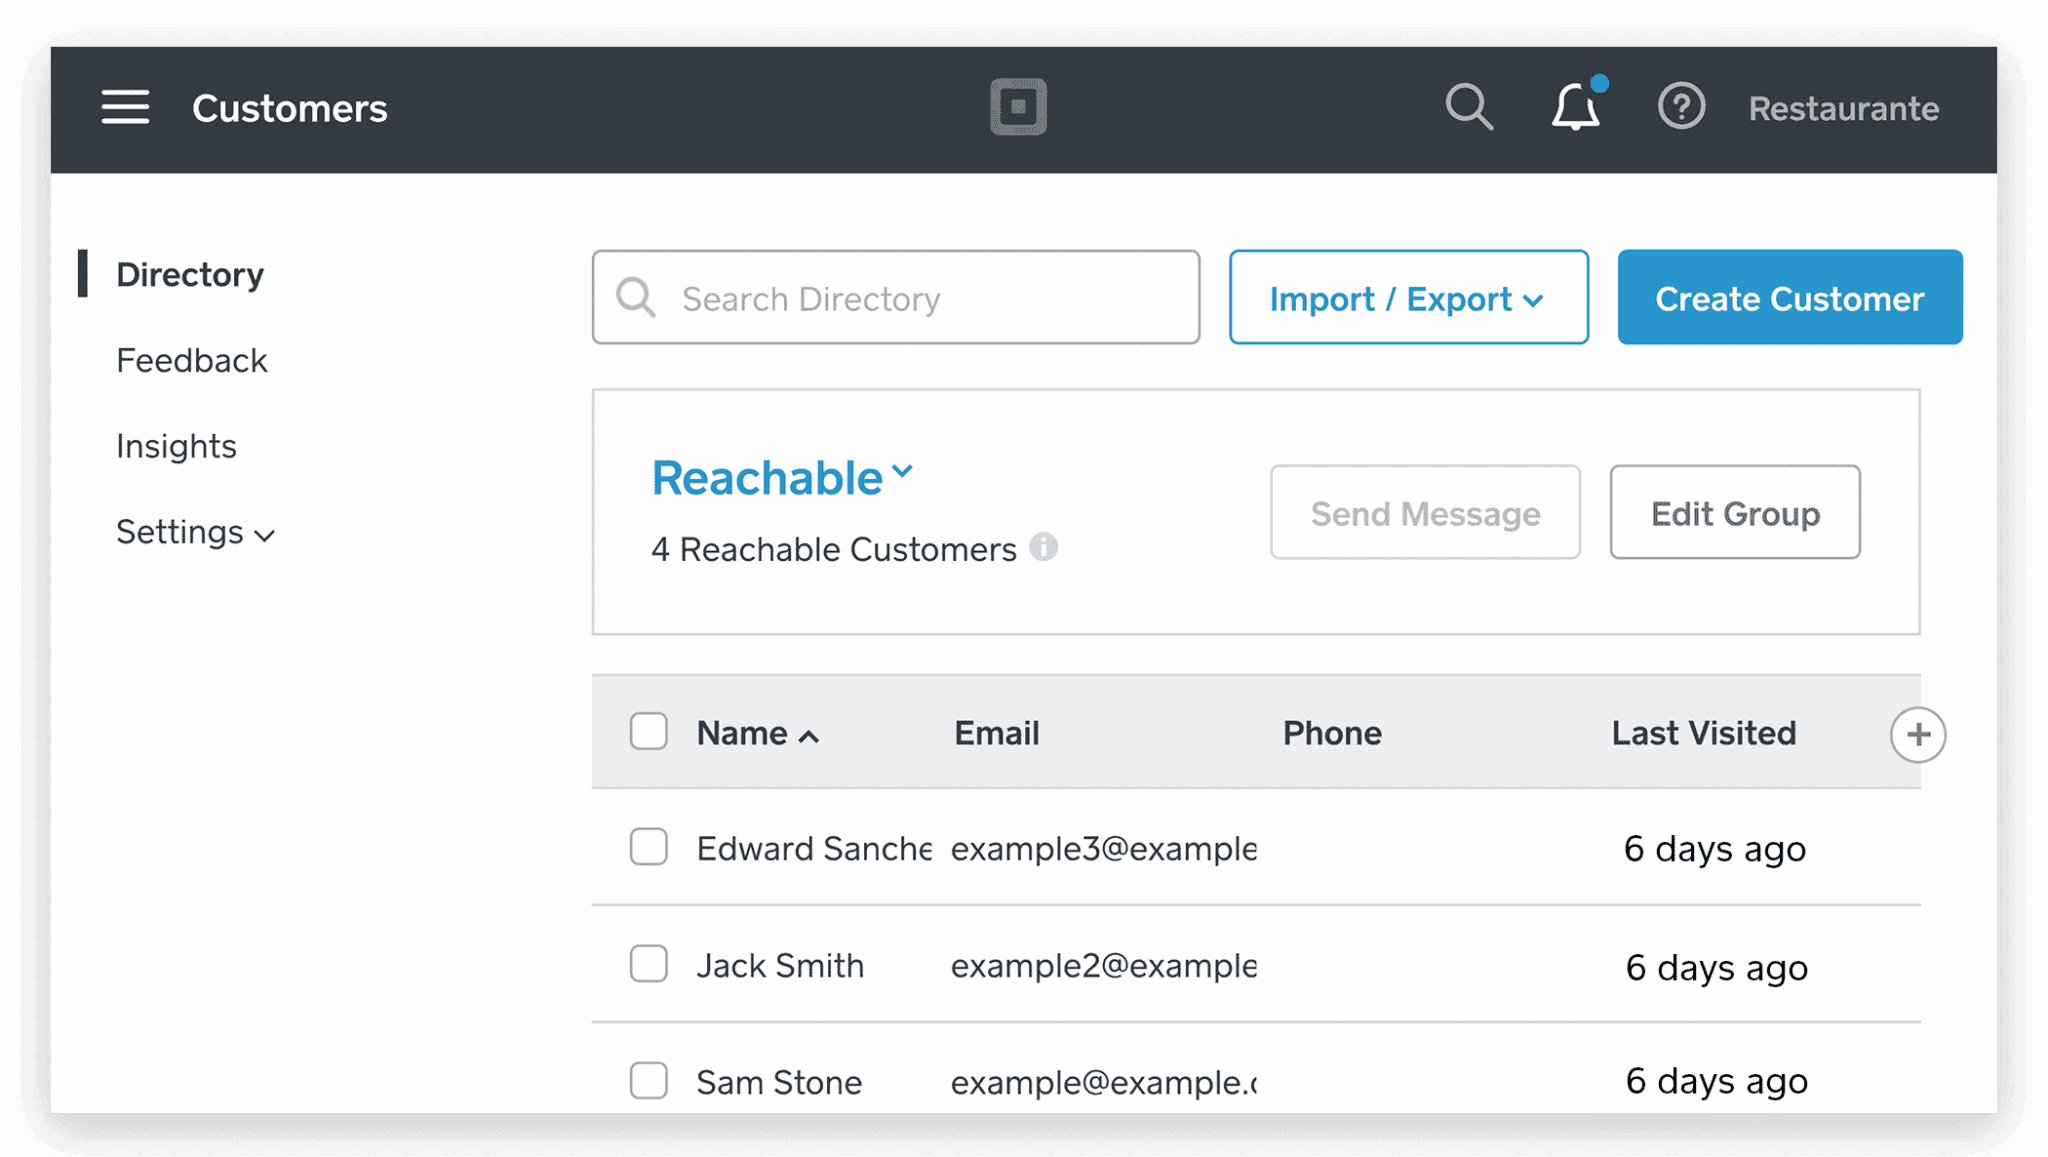This screenshot has height=1157, width=2048.
Task: Open the Restaurante account menu
Action: 1843,108
